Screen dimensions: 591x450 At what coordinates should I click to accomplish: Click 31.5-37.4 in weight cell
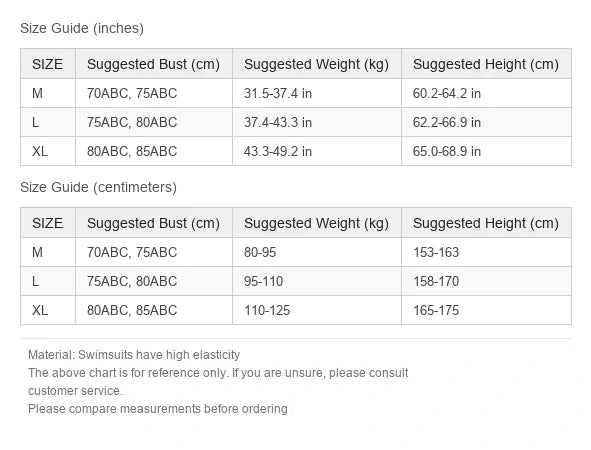(278, 93)
